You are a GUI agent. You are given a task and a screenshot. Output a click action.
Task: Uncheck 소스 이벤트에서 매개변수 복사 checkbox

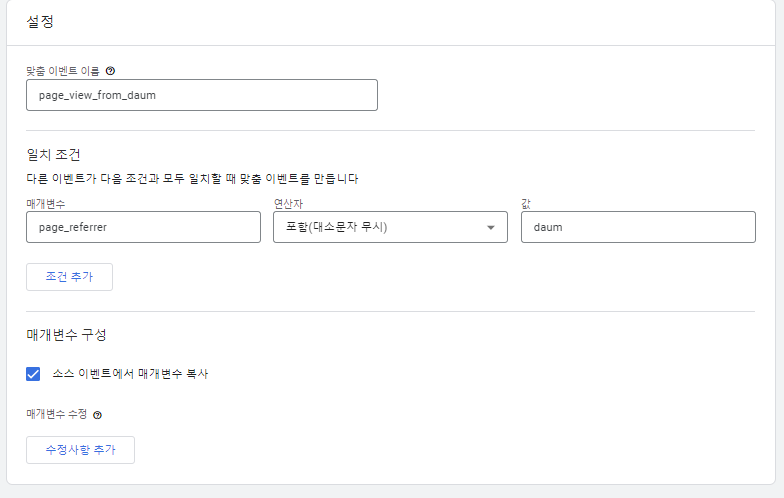coord(33,374)
